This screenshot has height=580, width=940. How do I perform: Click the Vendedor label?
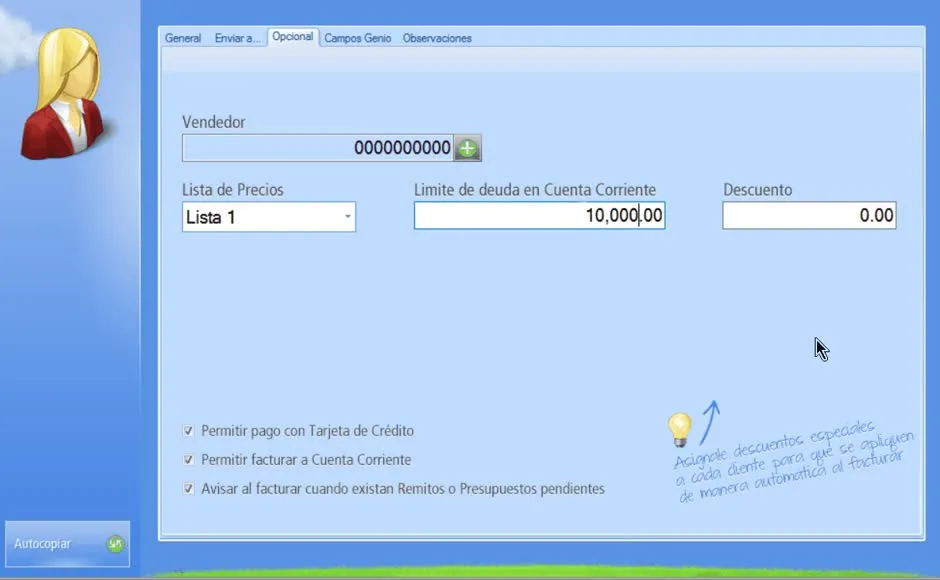(213, 122)
